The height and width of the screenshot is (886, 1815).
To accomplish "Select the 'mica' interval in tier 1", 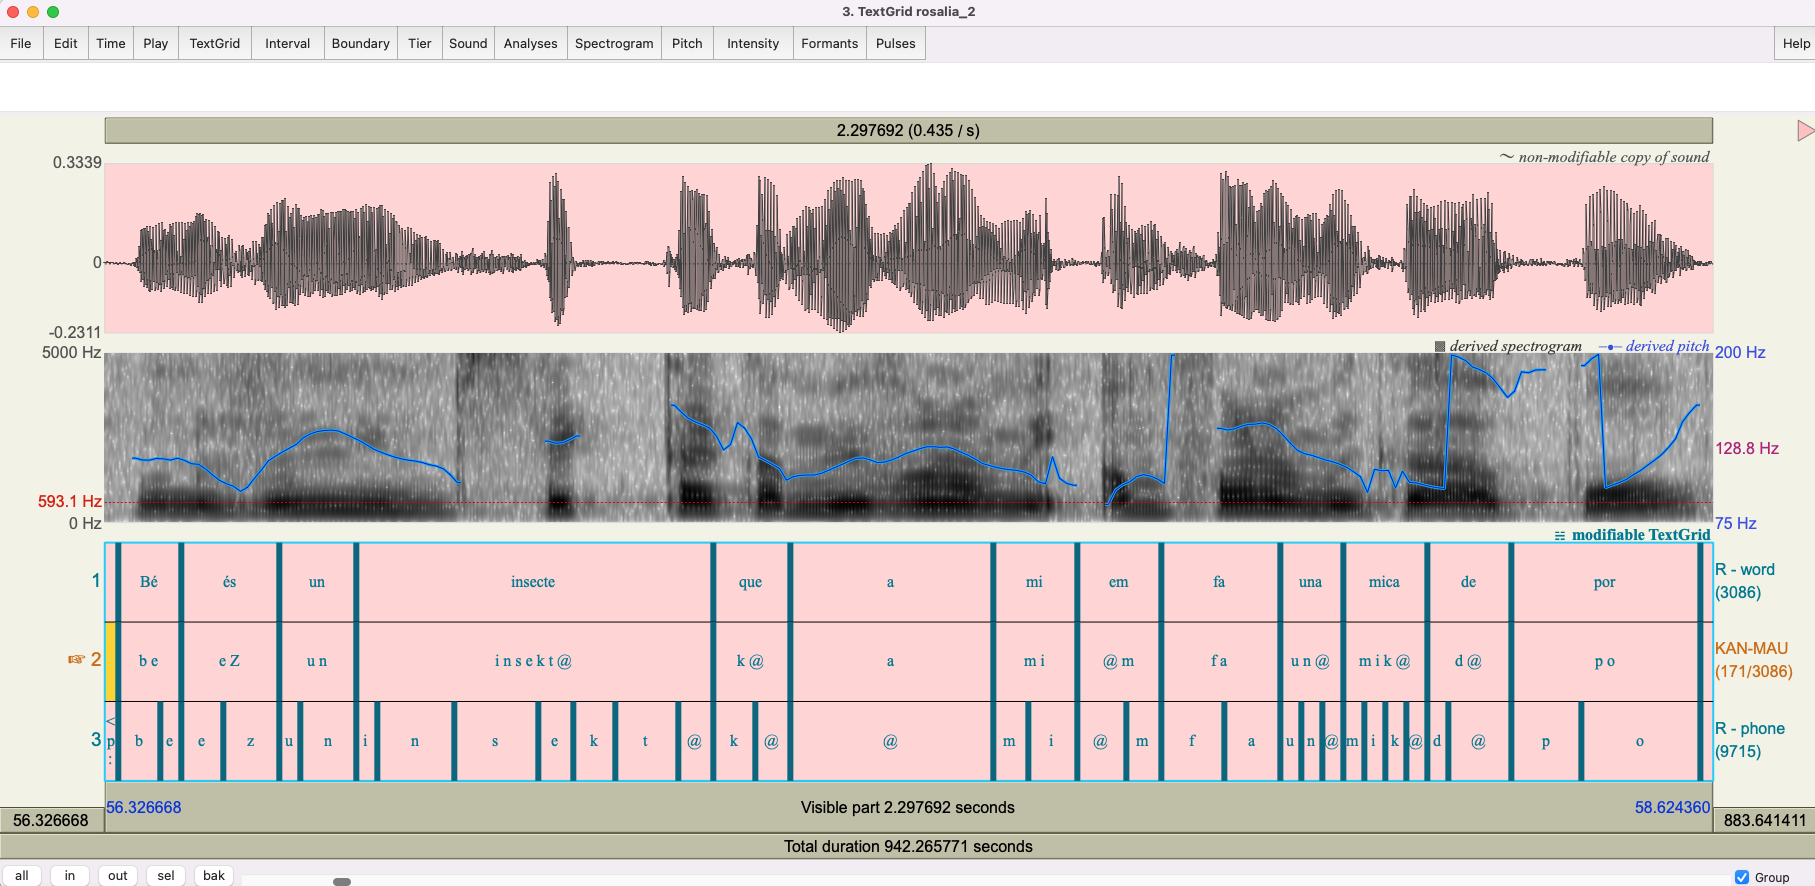I will [x=1384, y=582].
